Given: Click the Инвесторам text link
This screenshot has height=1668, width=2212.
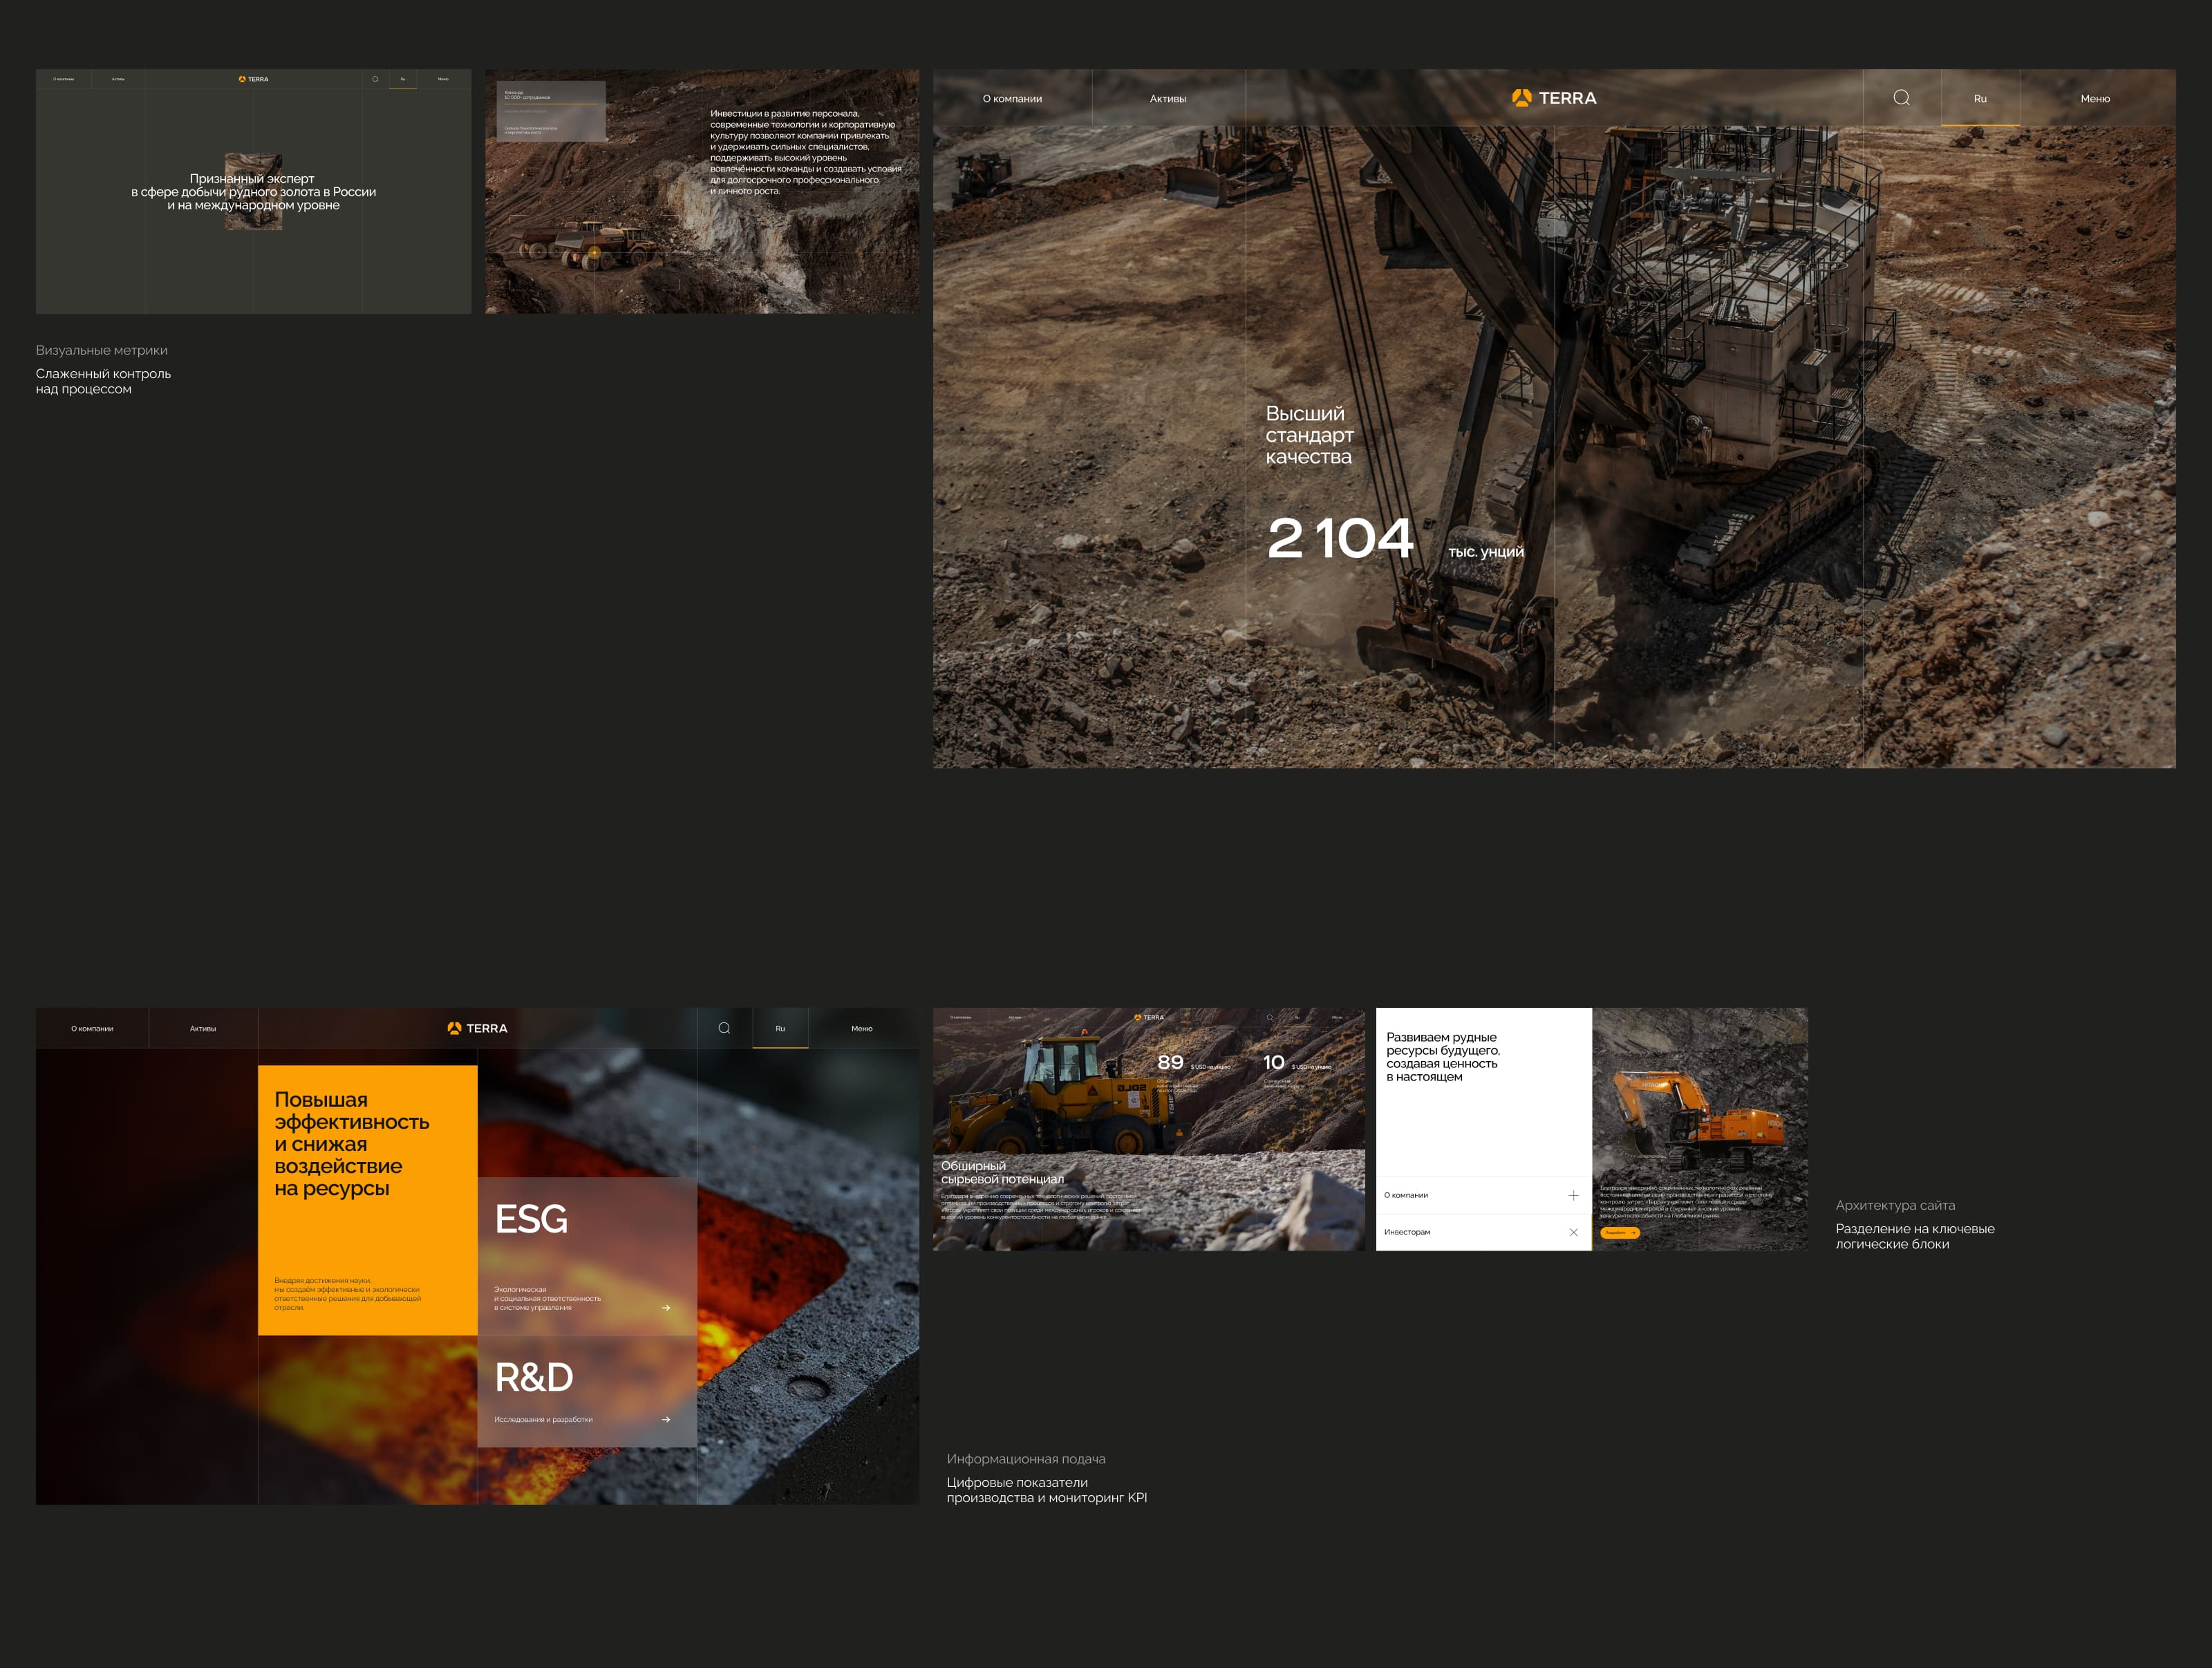Looking at the screenshot, I should 1407,1231.
